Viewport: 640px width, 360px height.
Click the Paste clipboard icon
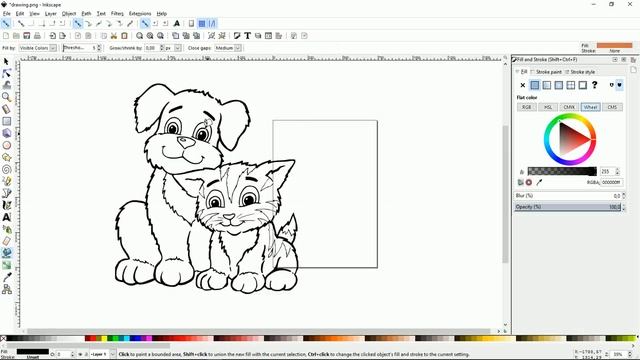[x=124, y=36]
